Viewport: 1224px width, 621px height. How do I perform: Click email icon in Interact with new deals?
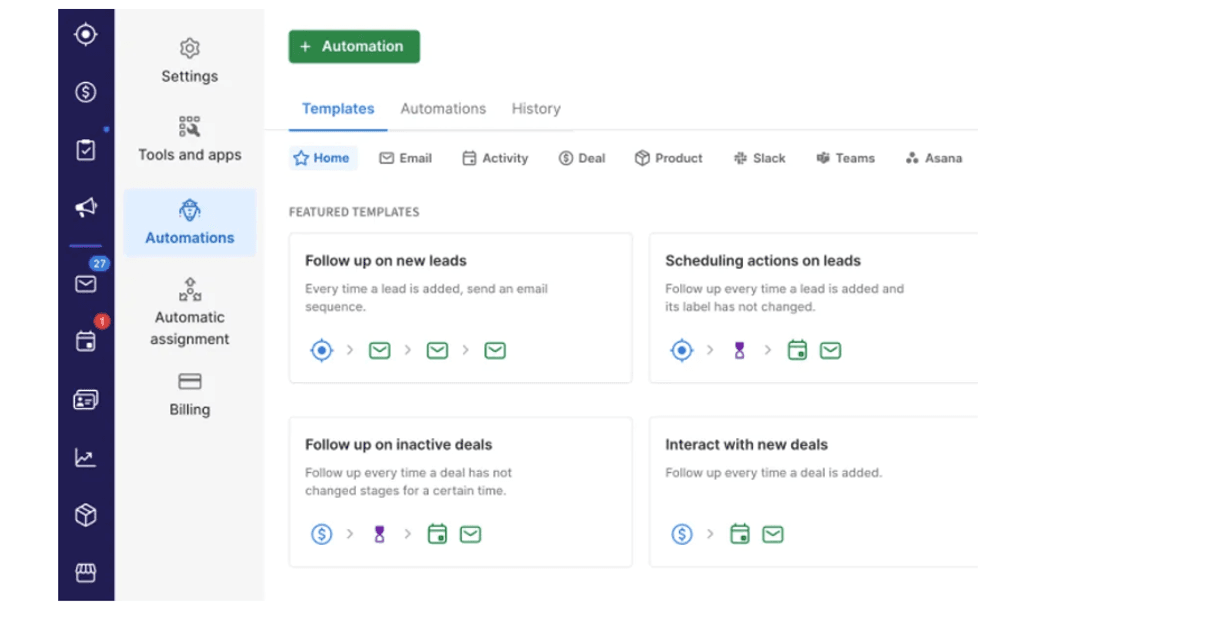pos(772,534)
